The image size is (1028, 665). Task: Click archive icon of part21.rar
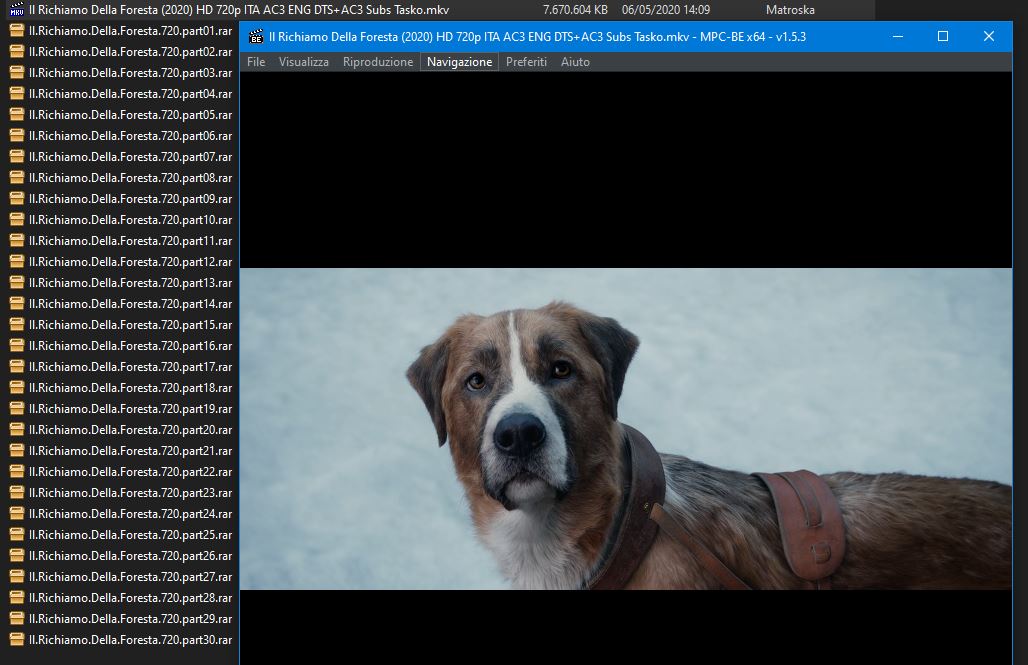pos(17,451)
